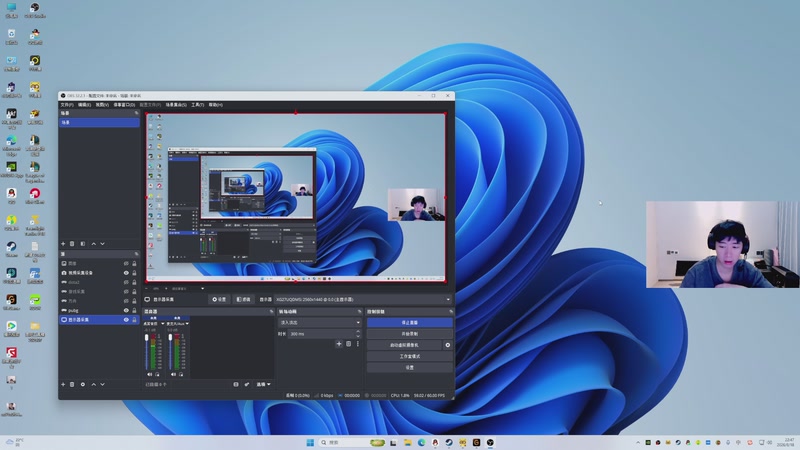Hide the 视频采集设备 source with eye icon
Viewport: 800px width, 450px height.
(126, 273)
